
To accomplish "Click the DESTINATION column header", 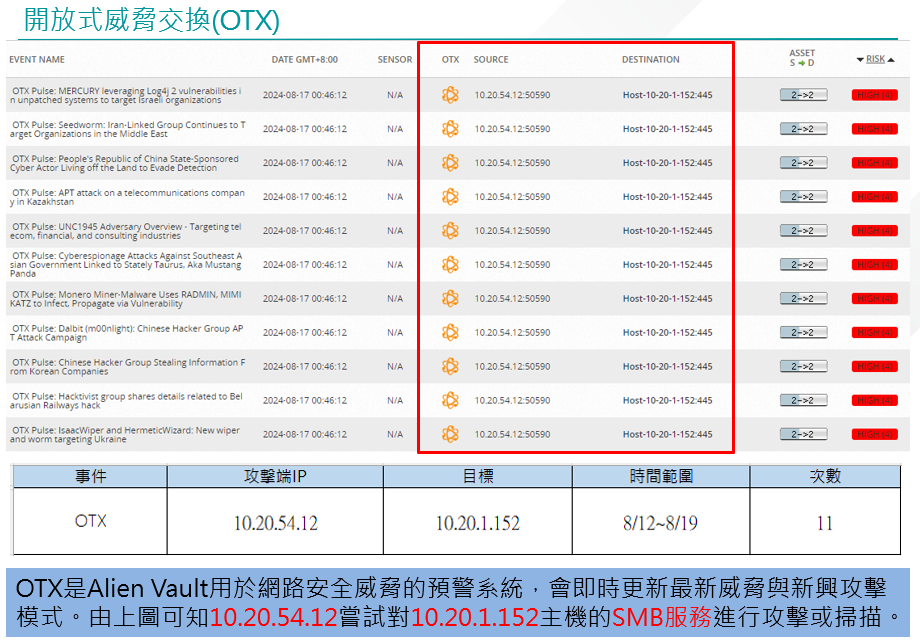I will 651,60.
